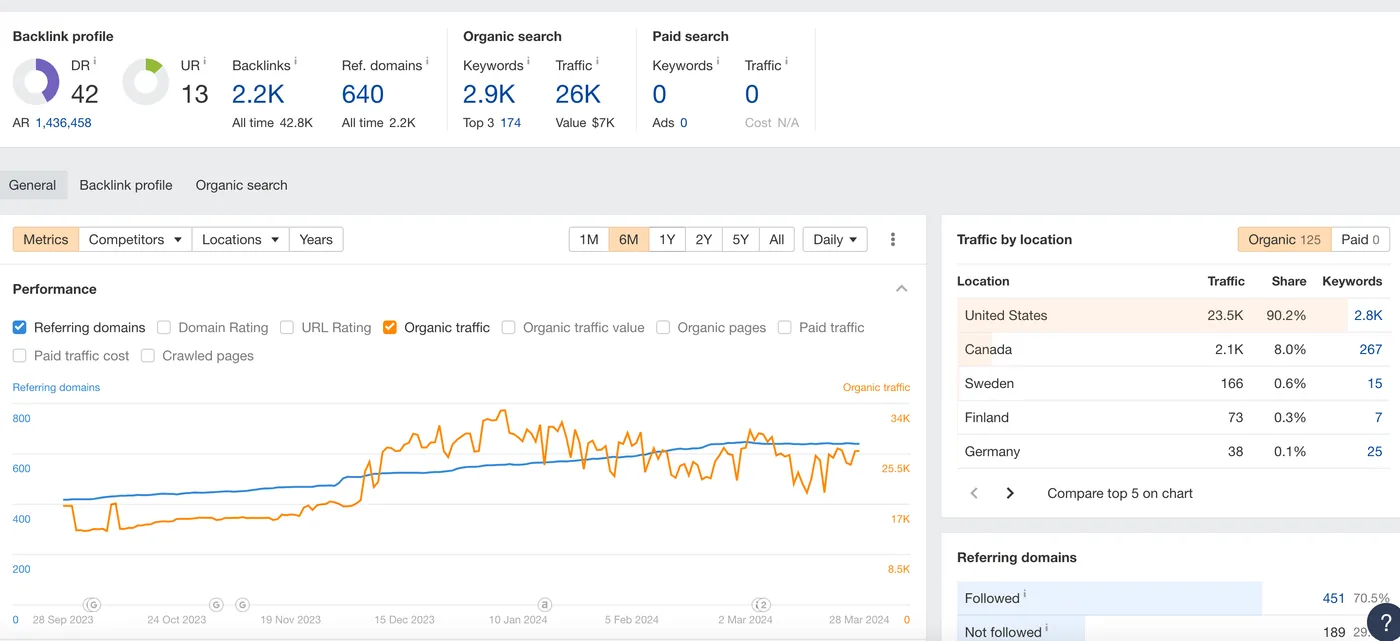
Task: Open United States keywords 2.8K link
Action: tap(1368, 315)
